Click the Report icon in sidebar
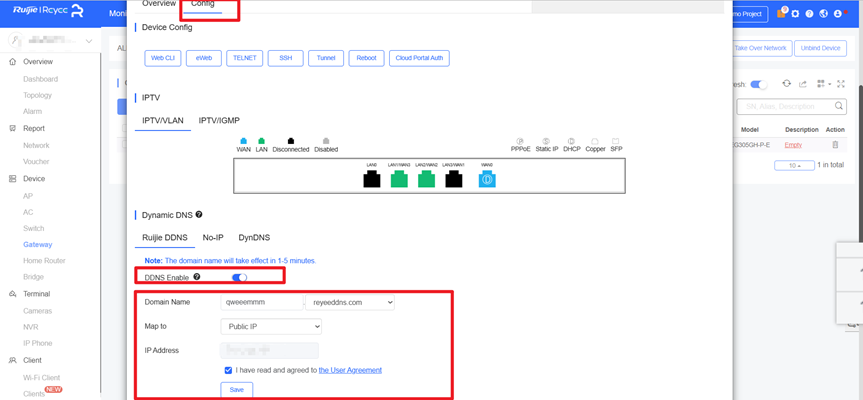 (x=13, y=128)
